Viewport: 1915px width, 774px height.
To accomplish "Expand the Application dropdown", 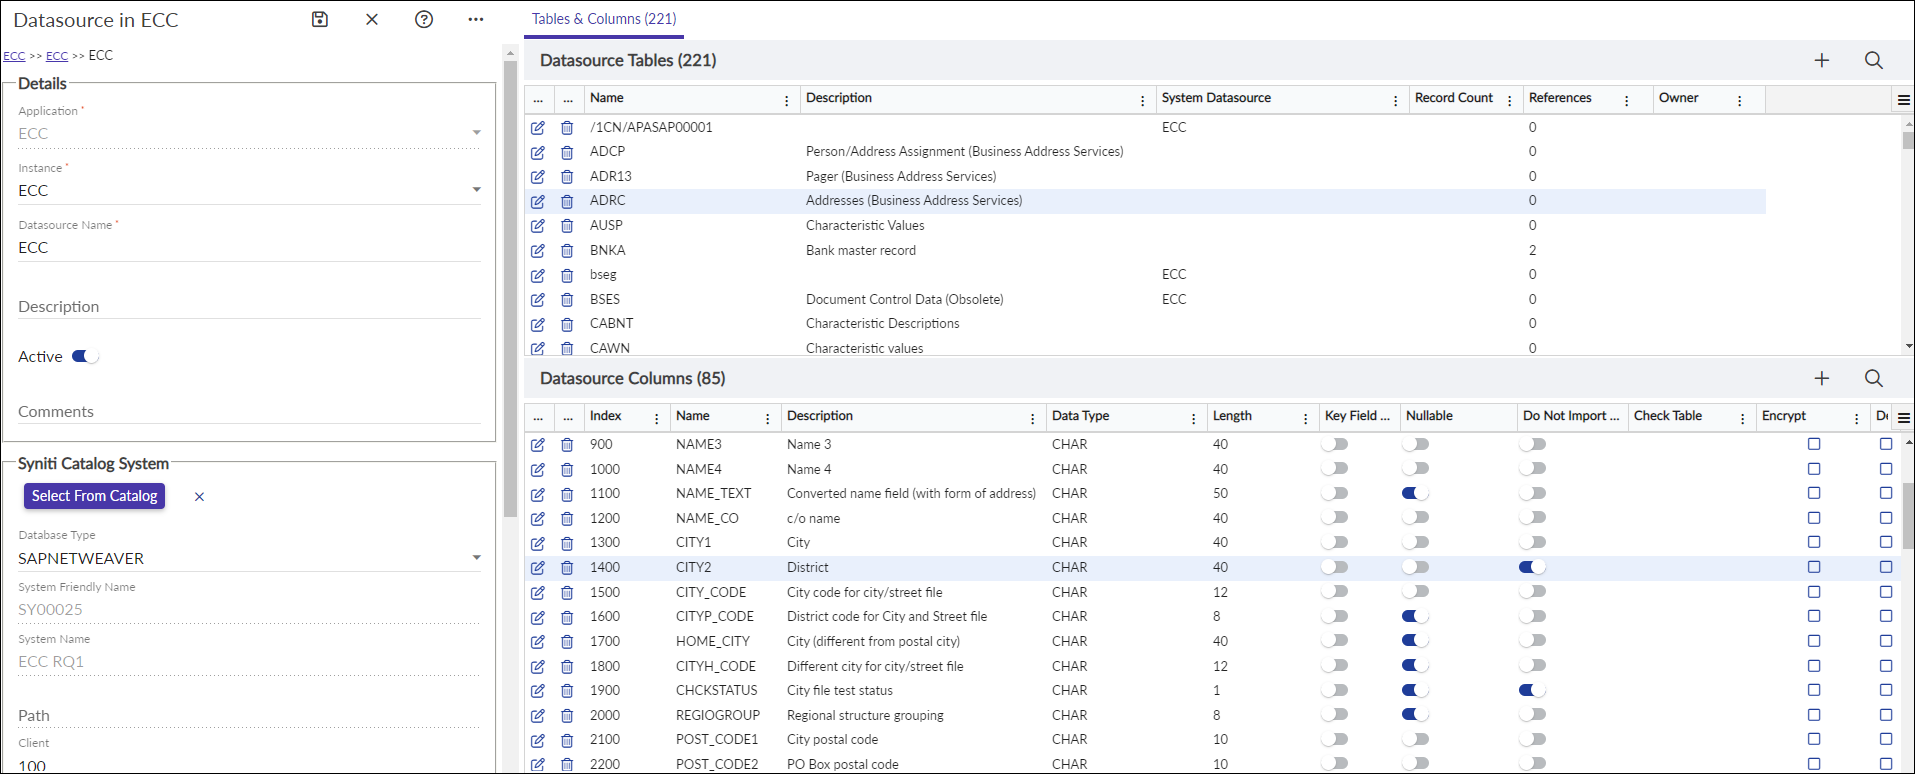I will pos(476,133).
